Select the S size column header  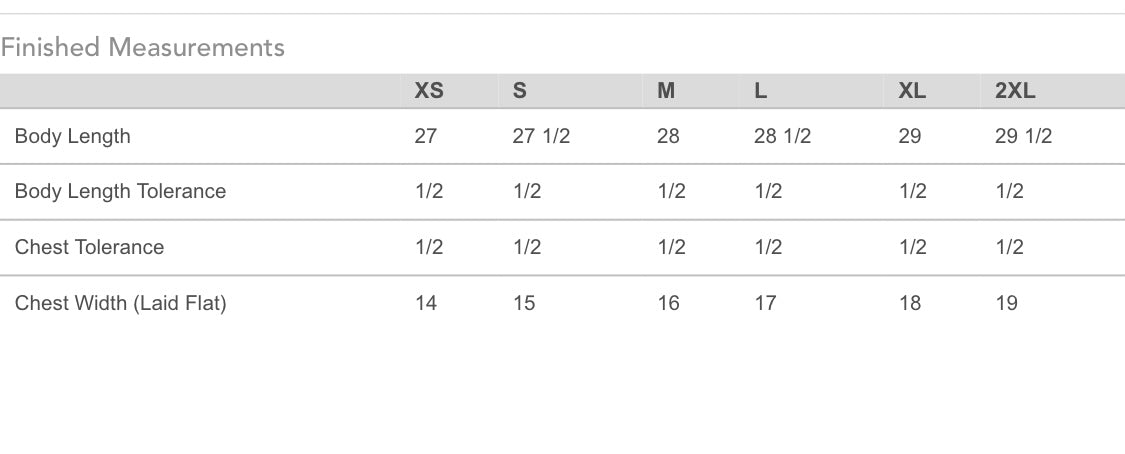click(x=519, y=91)
